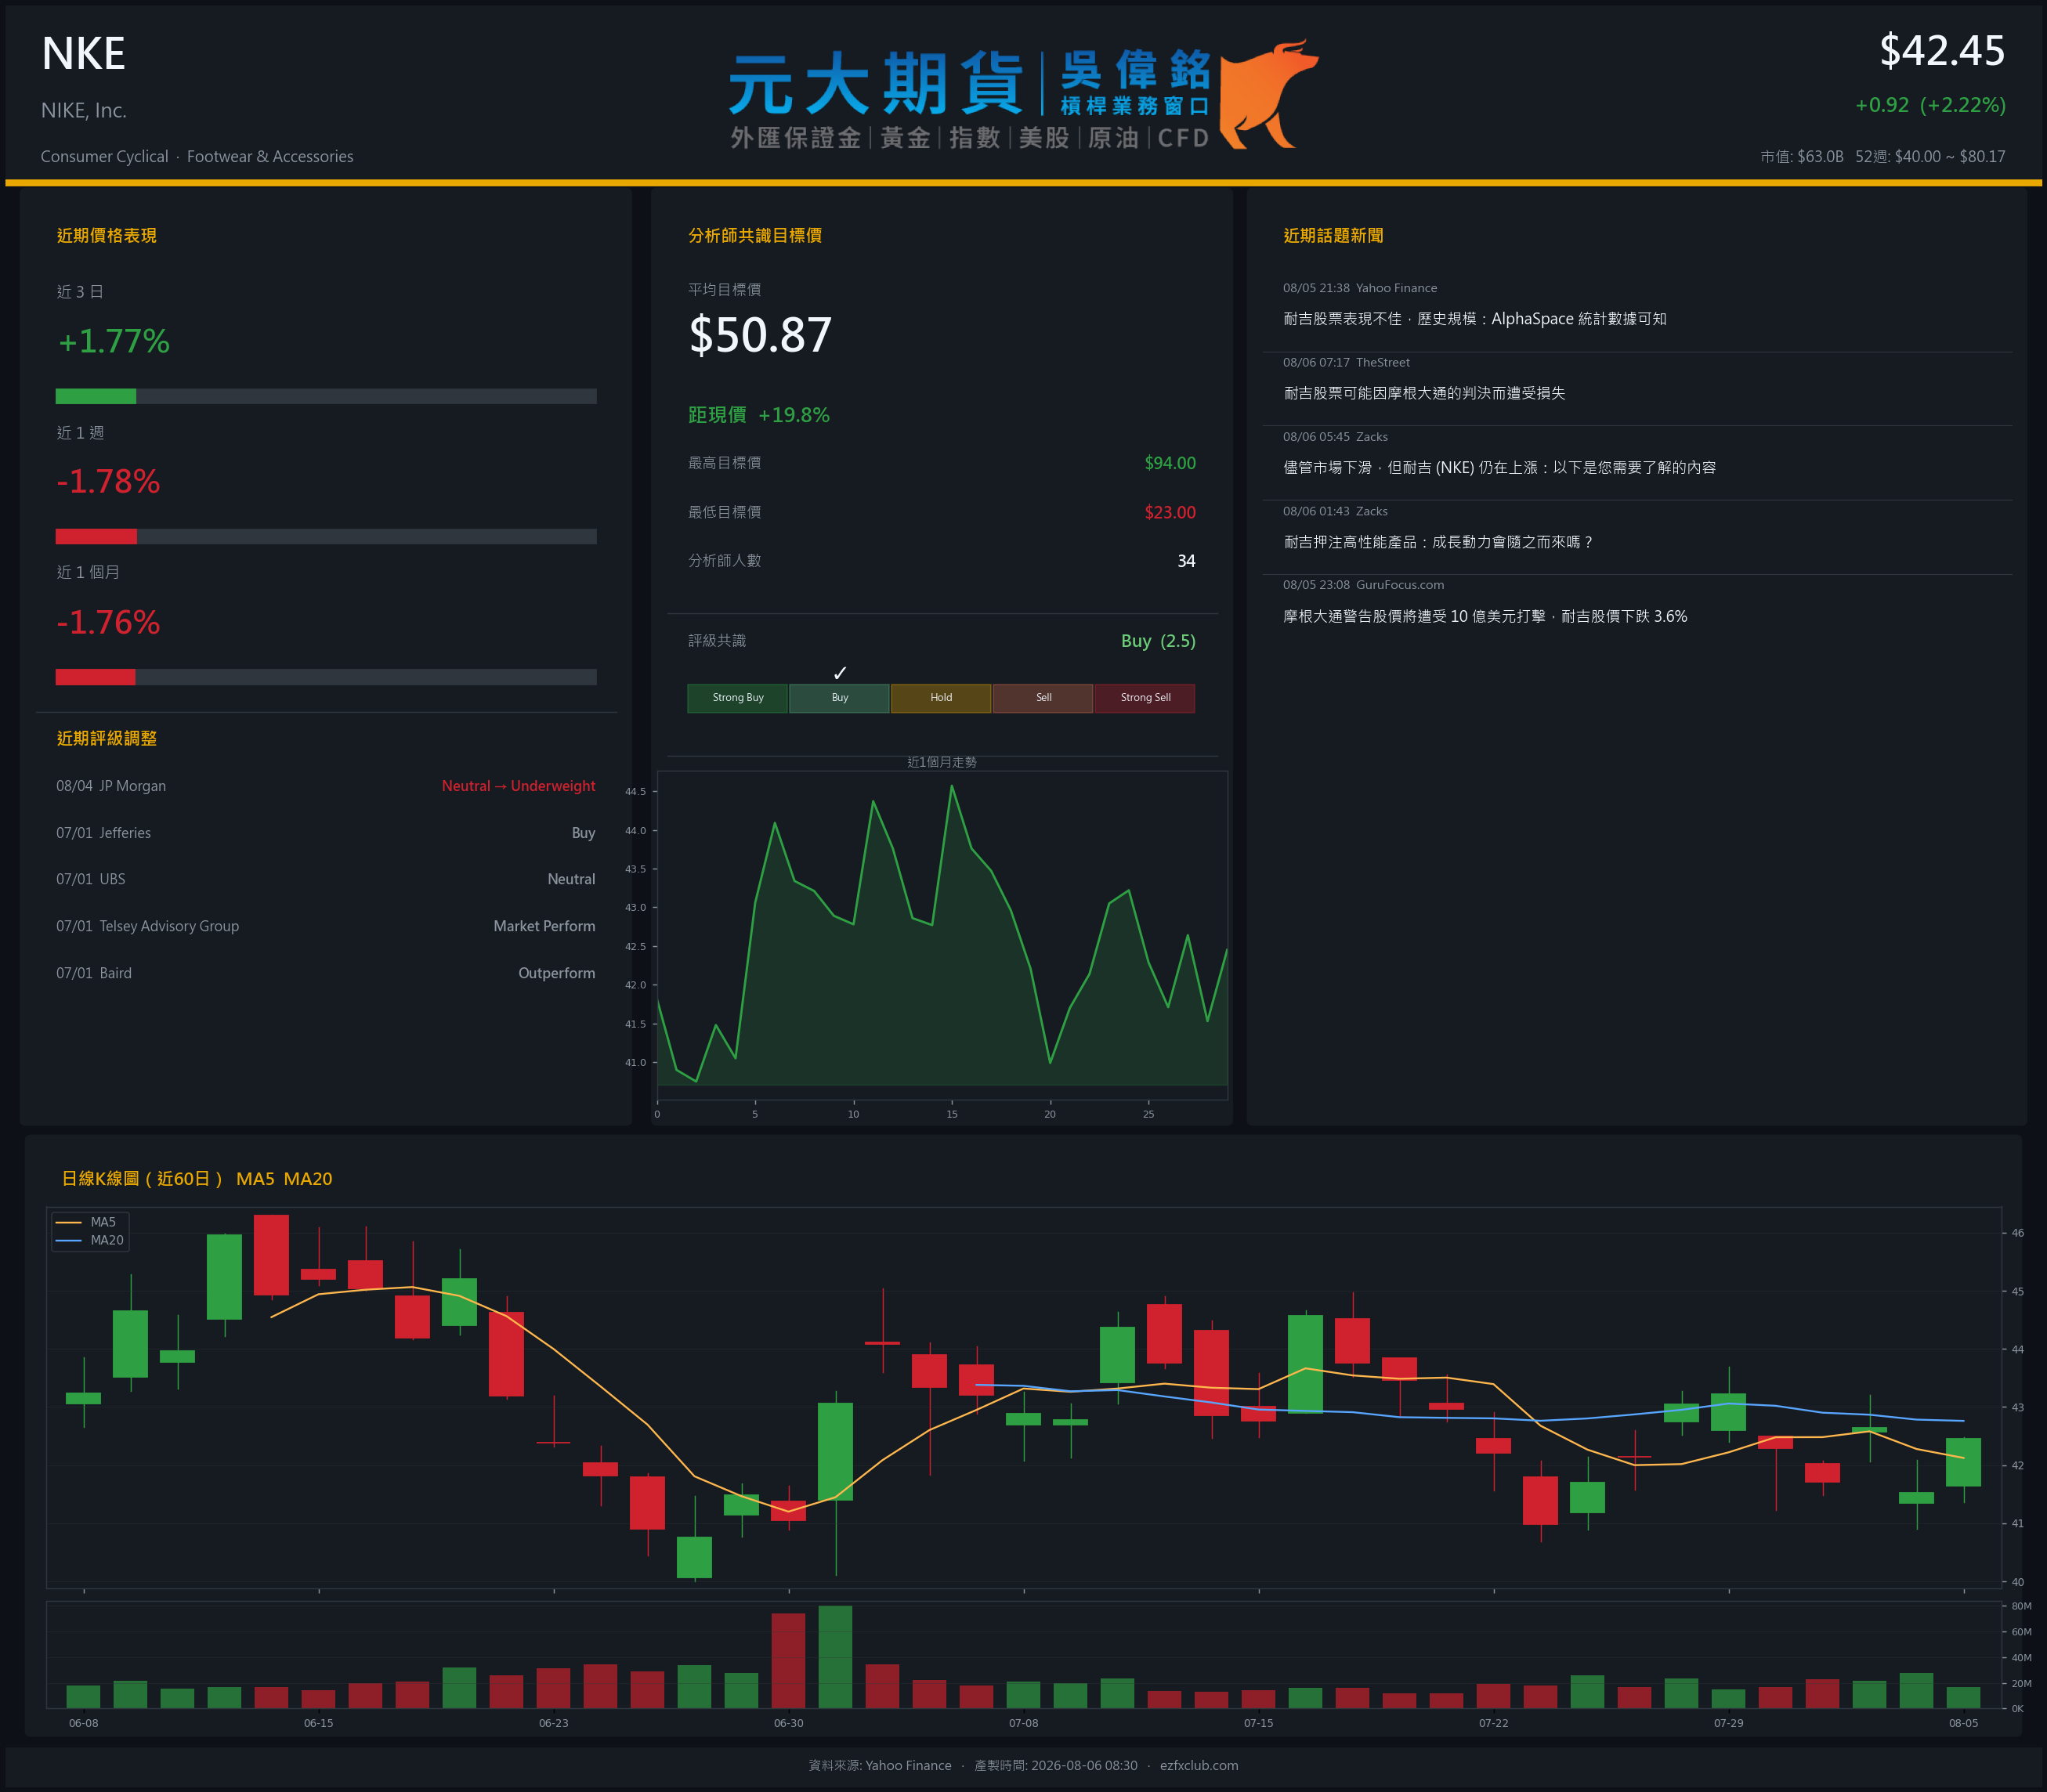
Task: Click the 分析師共識目標價 section heading
Action: pyautogui.click(x=755, y=236)
